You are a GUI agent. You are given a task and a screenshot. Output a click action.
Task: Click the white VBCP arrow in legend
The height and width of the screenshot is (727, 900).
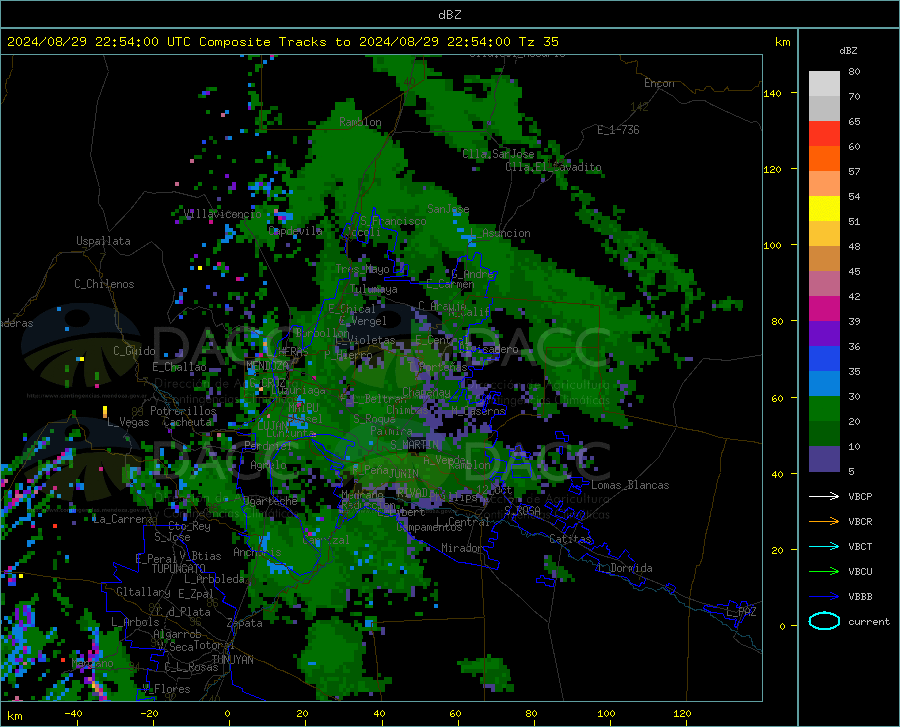(824, 496)
